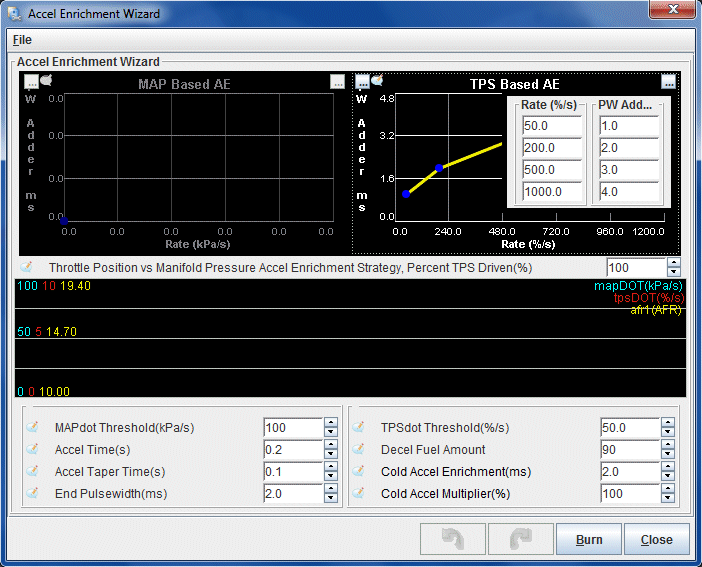Click help icon beside Throttle Position strategy
Image resolution: width=702 pixels, height=567 pixels.
[27, 268]
